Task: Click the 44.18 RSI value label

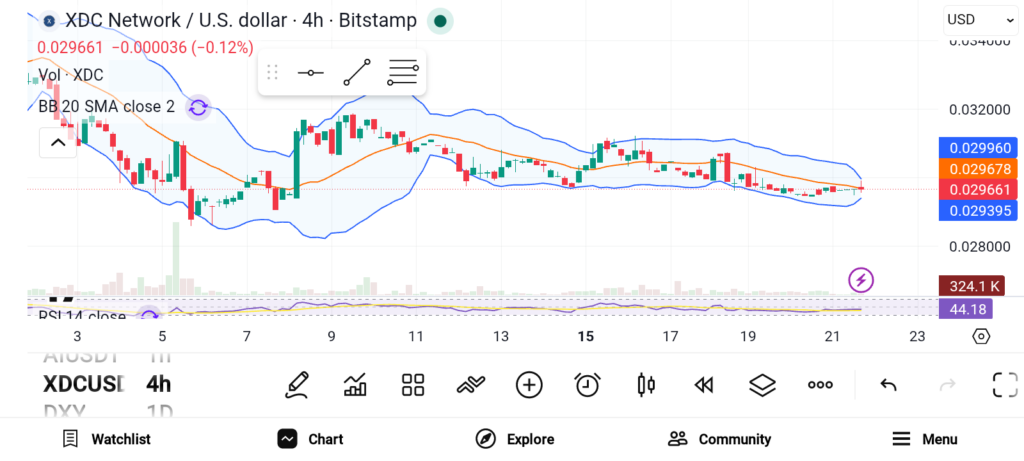Action: point(965,309)
